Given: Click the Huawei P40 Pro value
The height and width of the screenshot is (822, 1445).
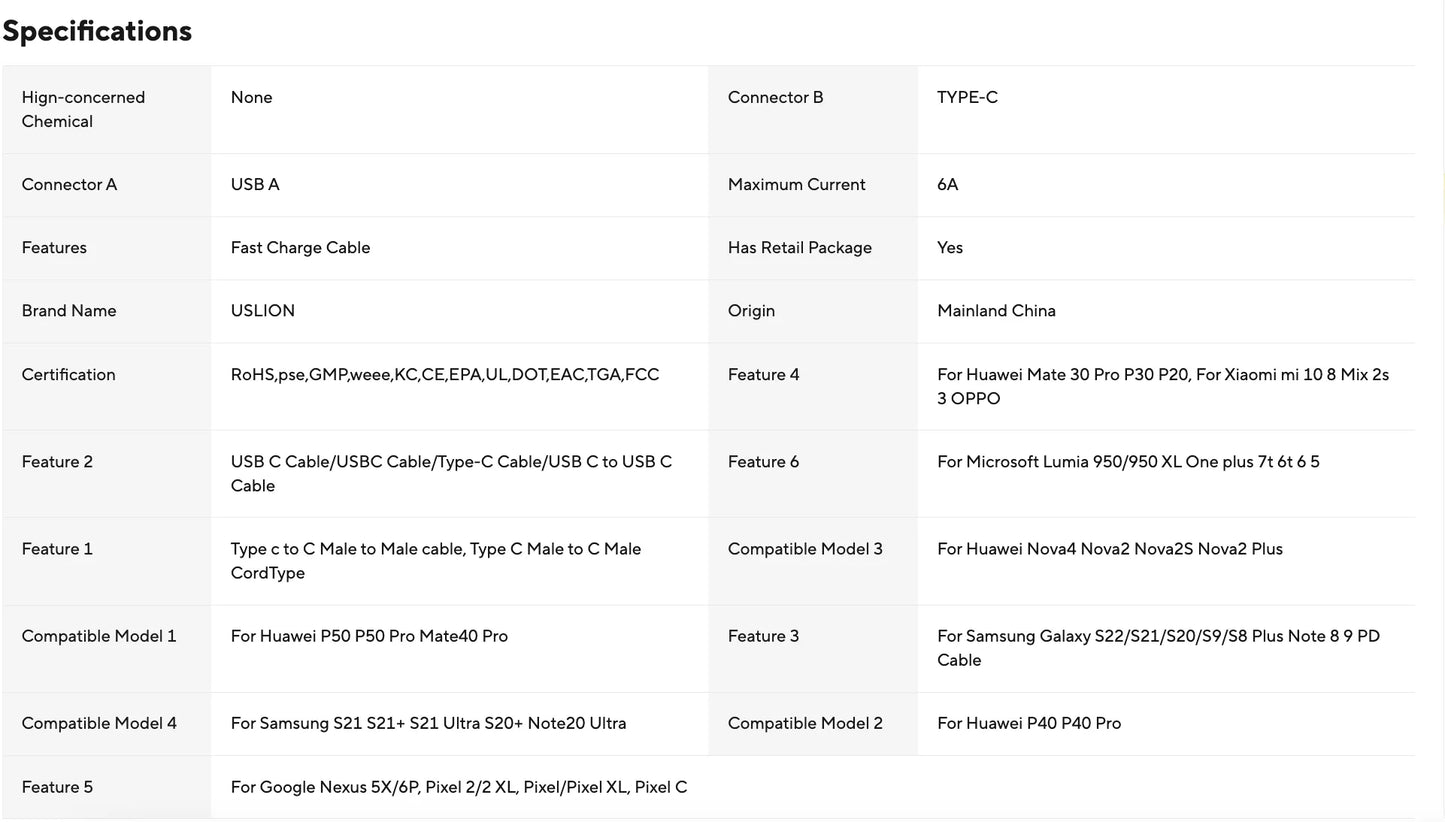Looking at the screenshot, I should point(1028,723).
